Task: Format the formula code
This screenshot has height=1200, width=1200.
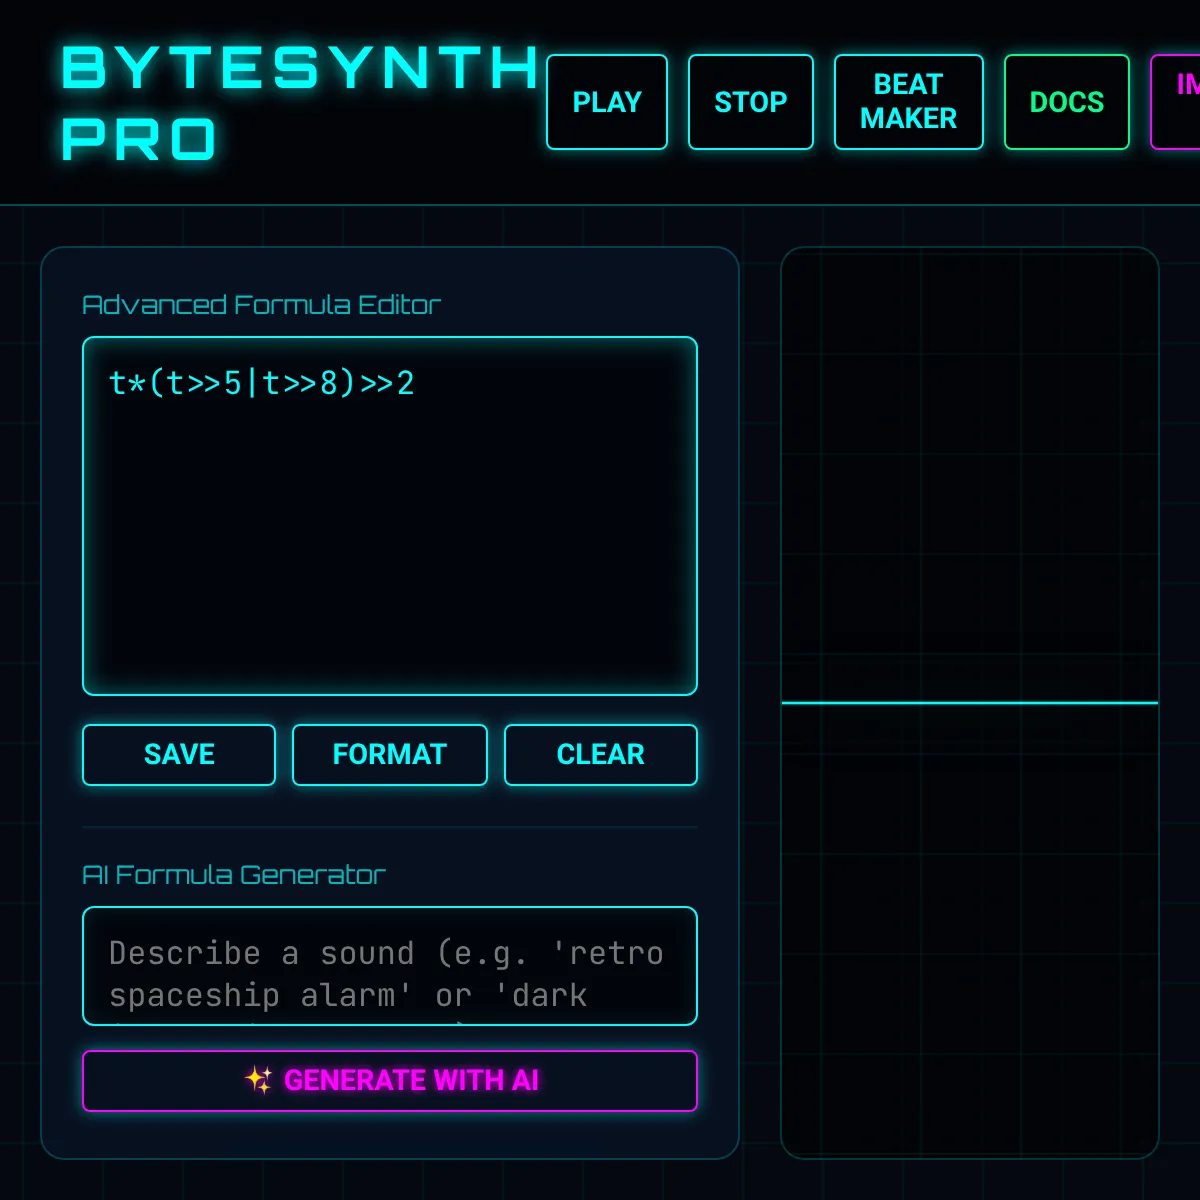Action: [x=389, y=755]
